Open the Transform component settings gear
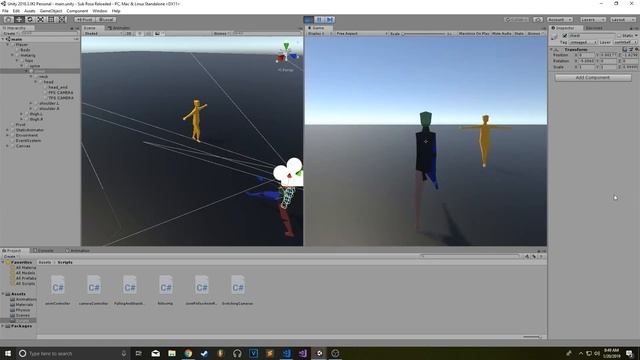The width and height of the screenshot is (640, 360). tap(636, 49)
